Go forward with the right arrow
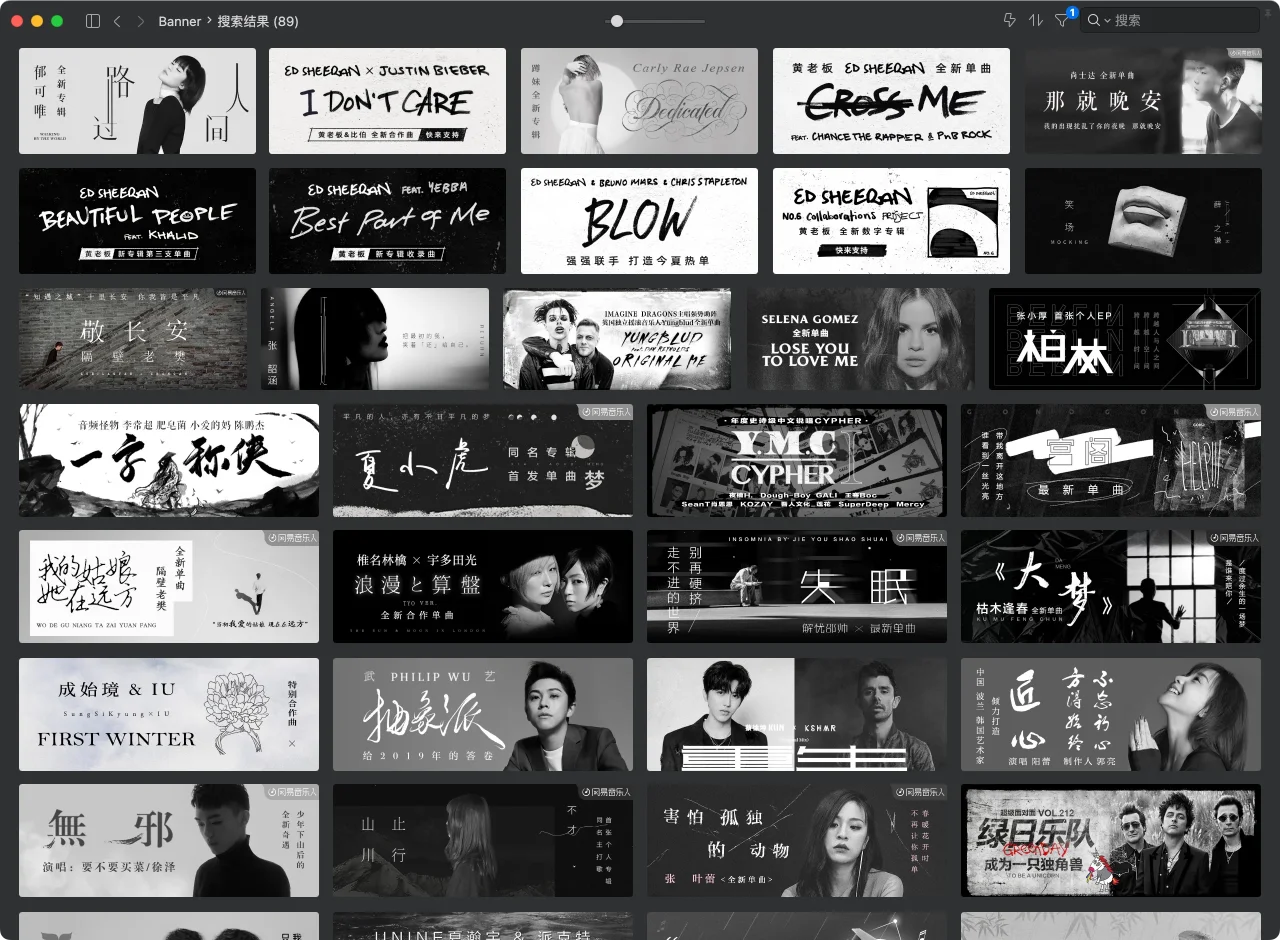This screenshot has height=940, width=1280. (x=140, y=21)
